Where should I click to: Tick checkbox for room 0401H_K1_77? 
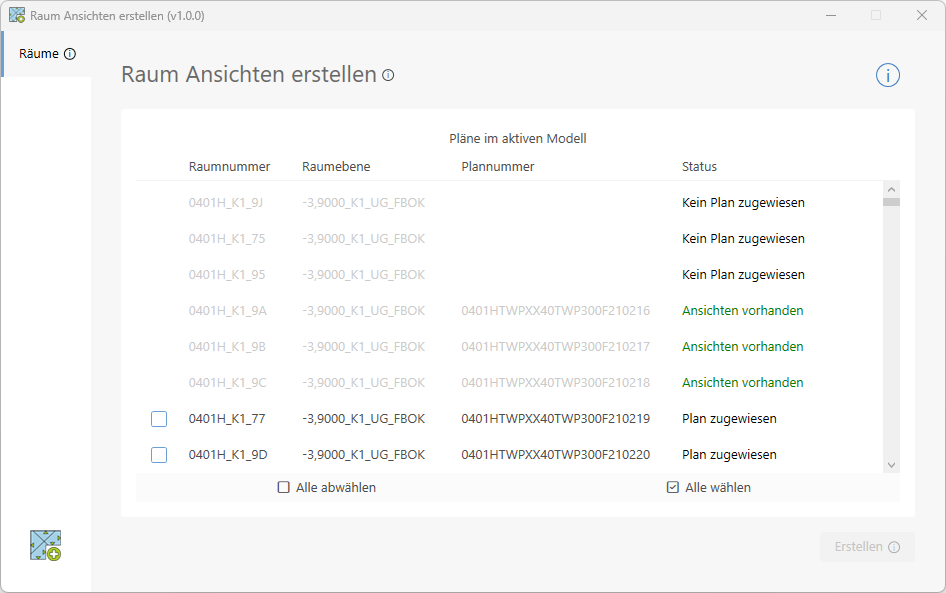tap(159, 419)
